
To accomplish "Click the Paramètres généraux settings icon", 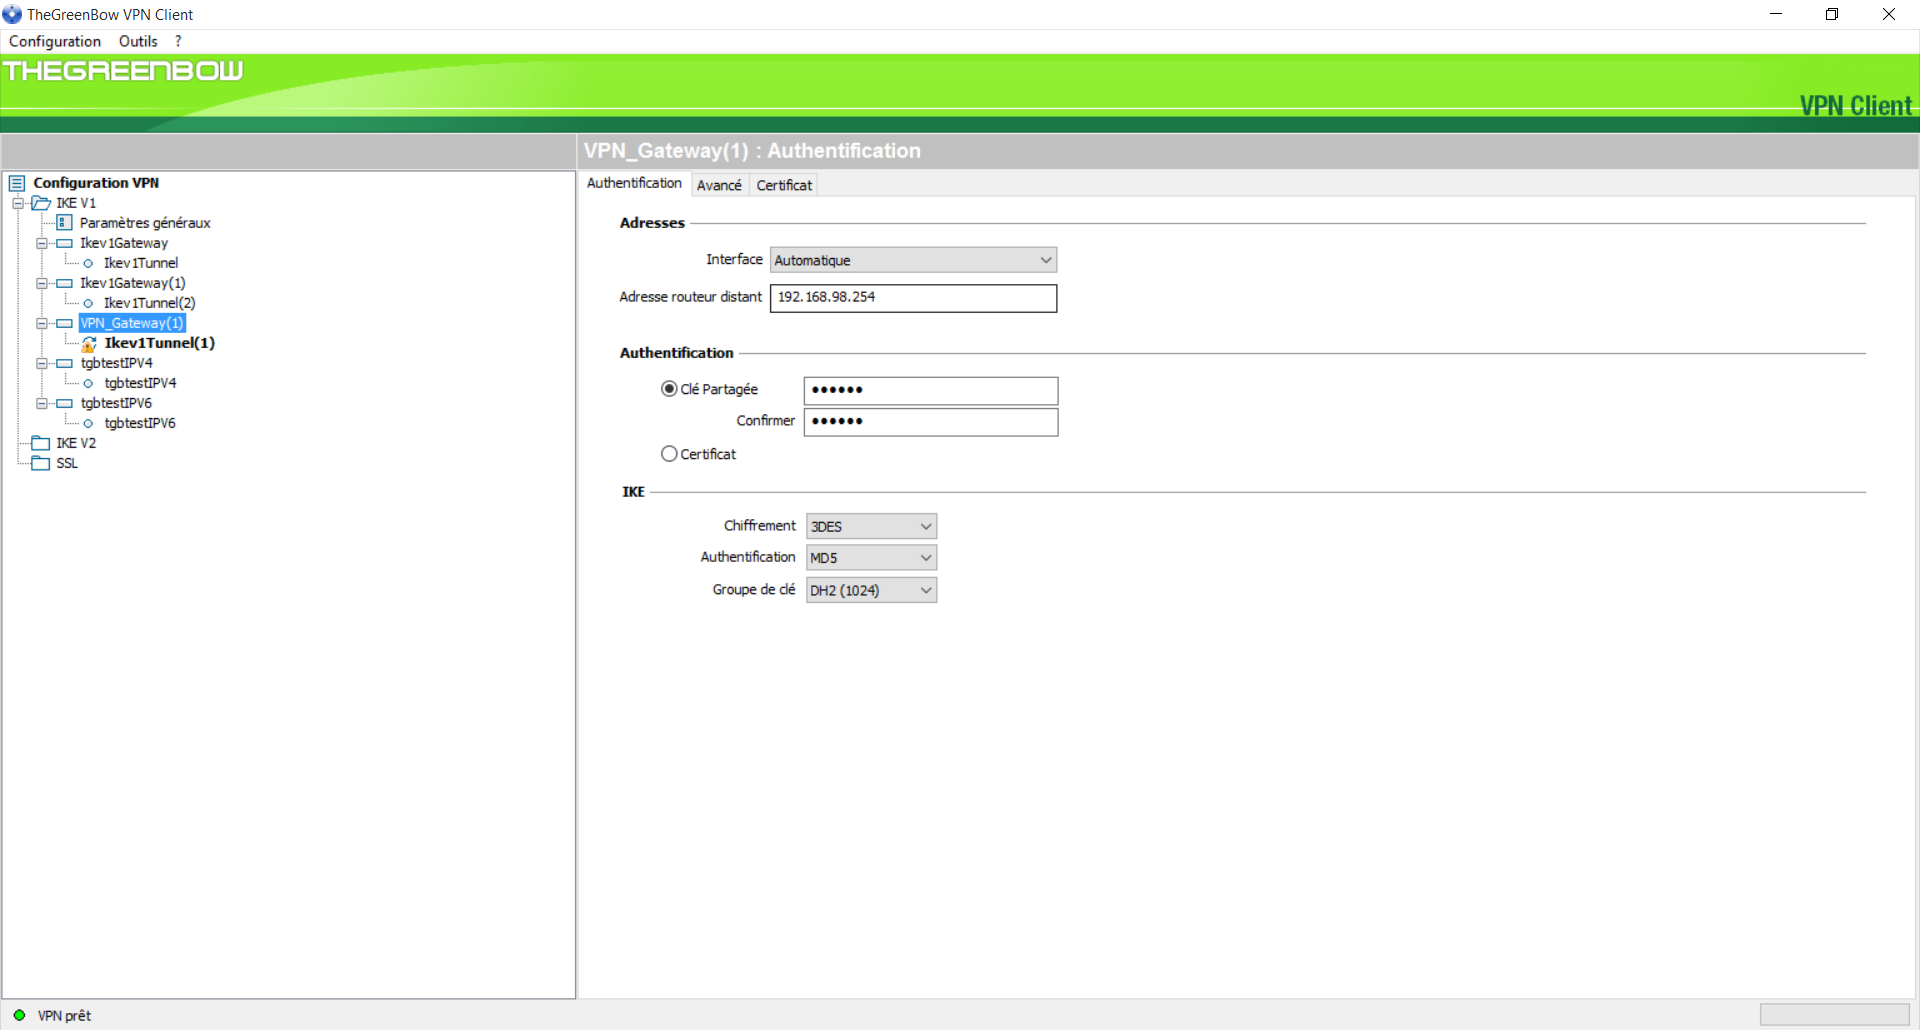I will click(65, 222).
